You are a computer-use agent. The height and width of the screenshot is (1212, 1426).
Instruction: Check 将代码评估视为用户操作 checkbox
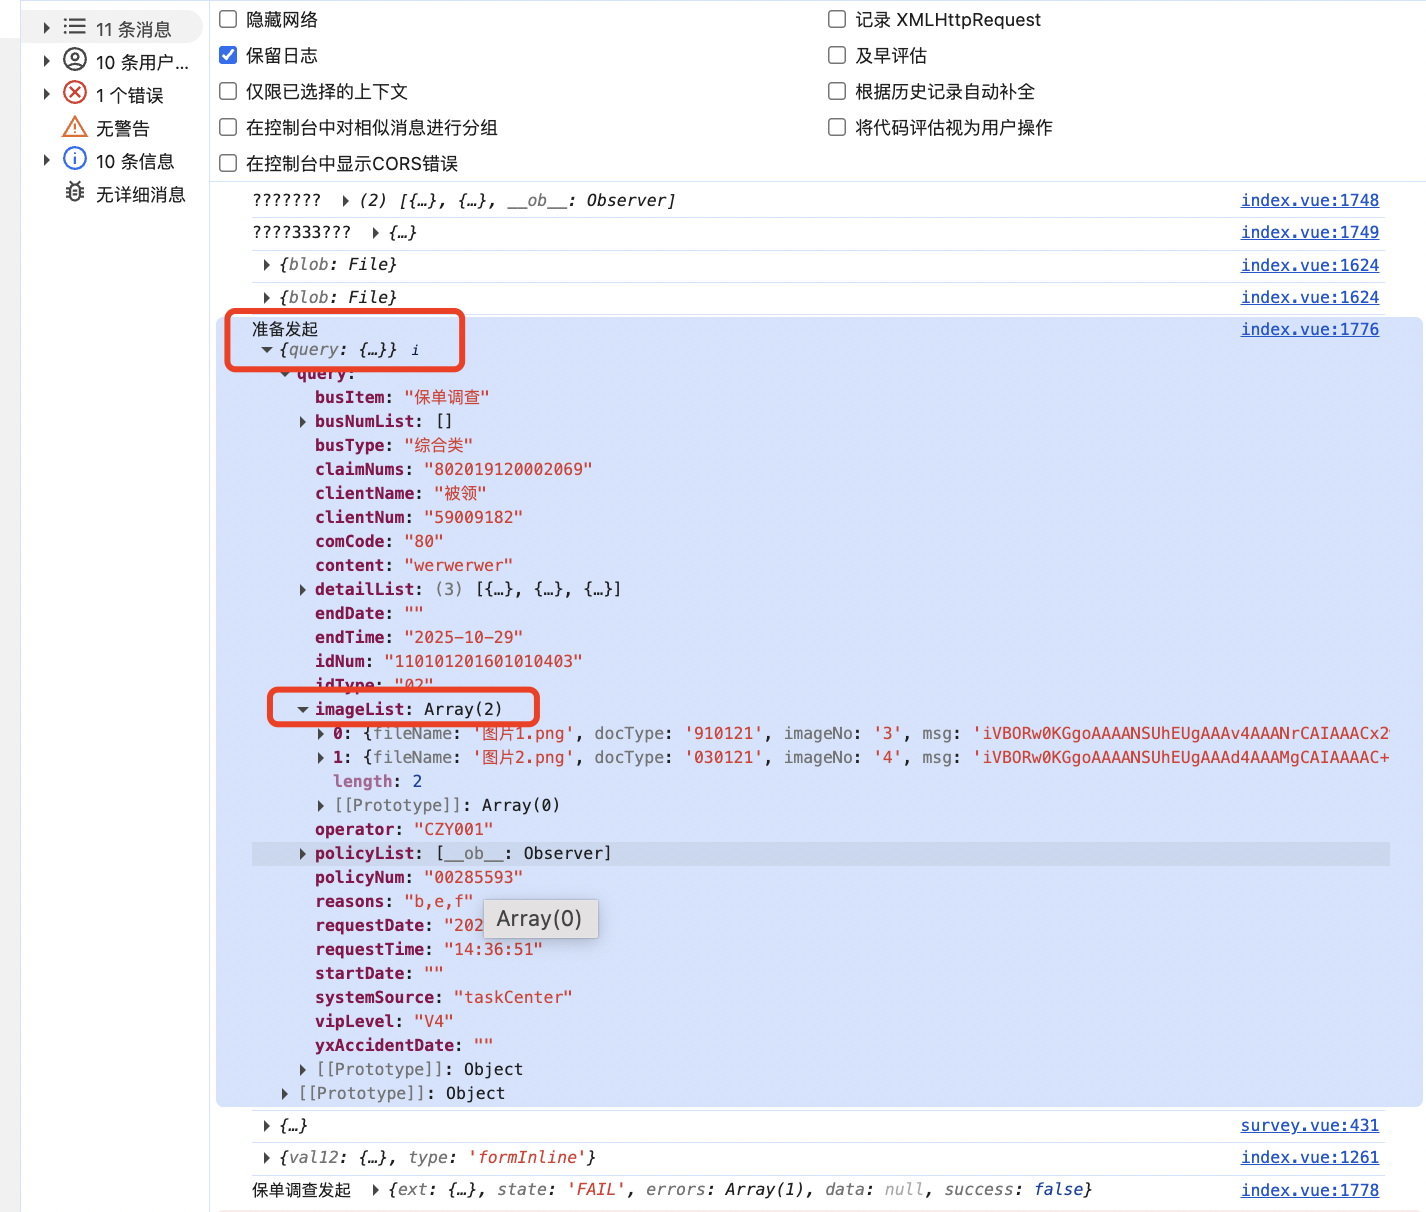tap(837, 127)
